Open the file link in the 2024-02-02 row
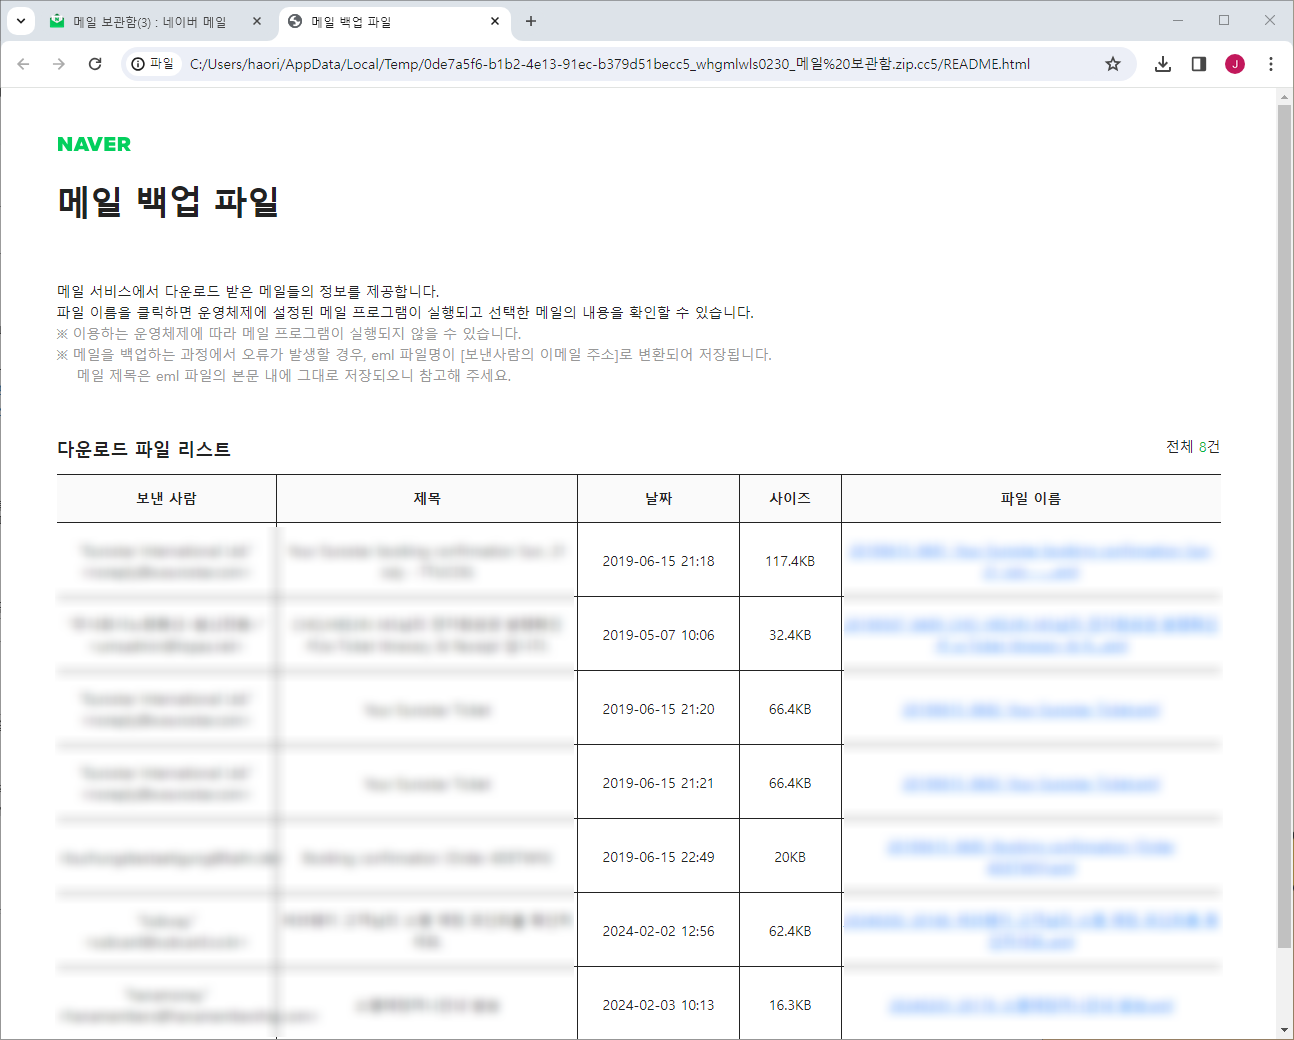 1030,929
